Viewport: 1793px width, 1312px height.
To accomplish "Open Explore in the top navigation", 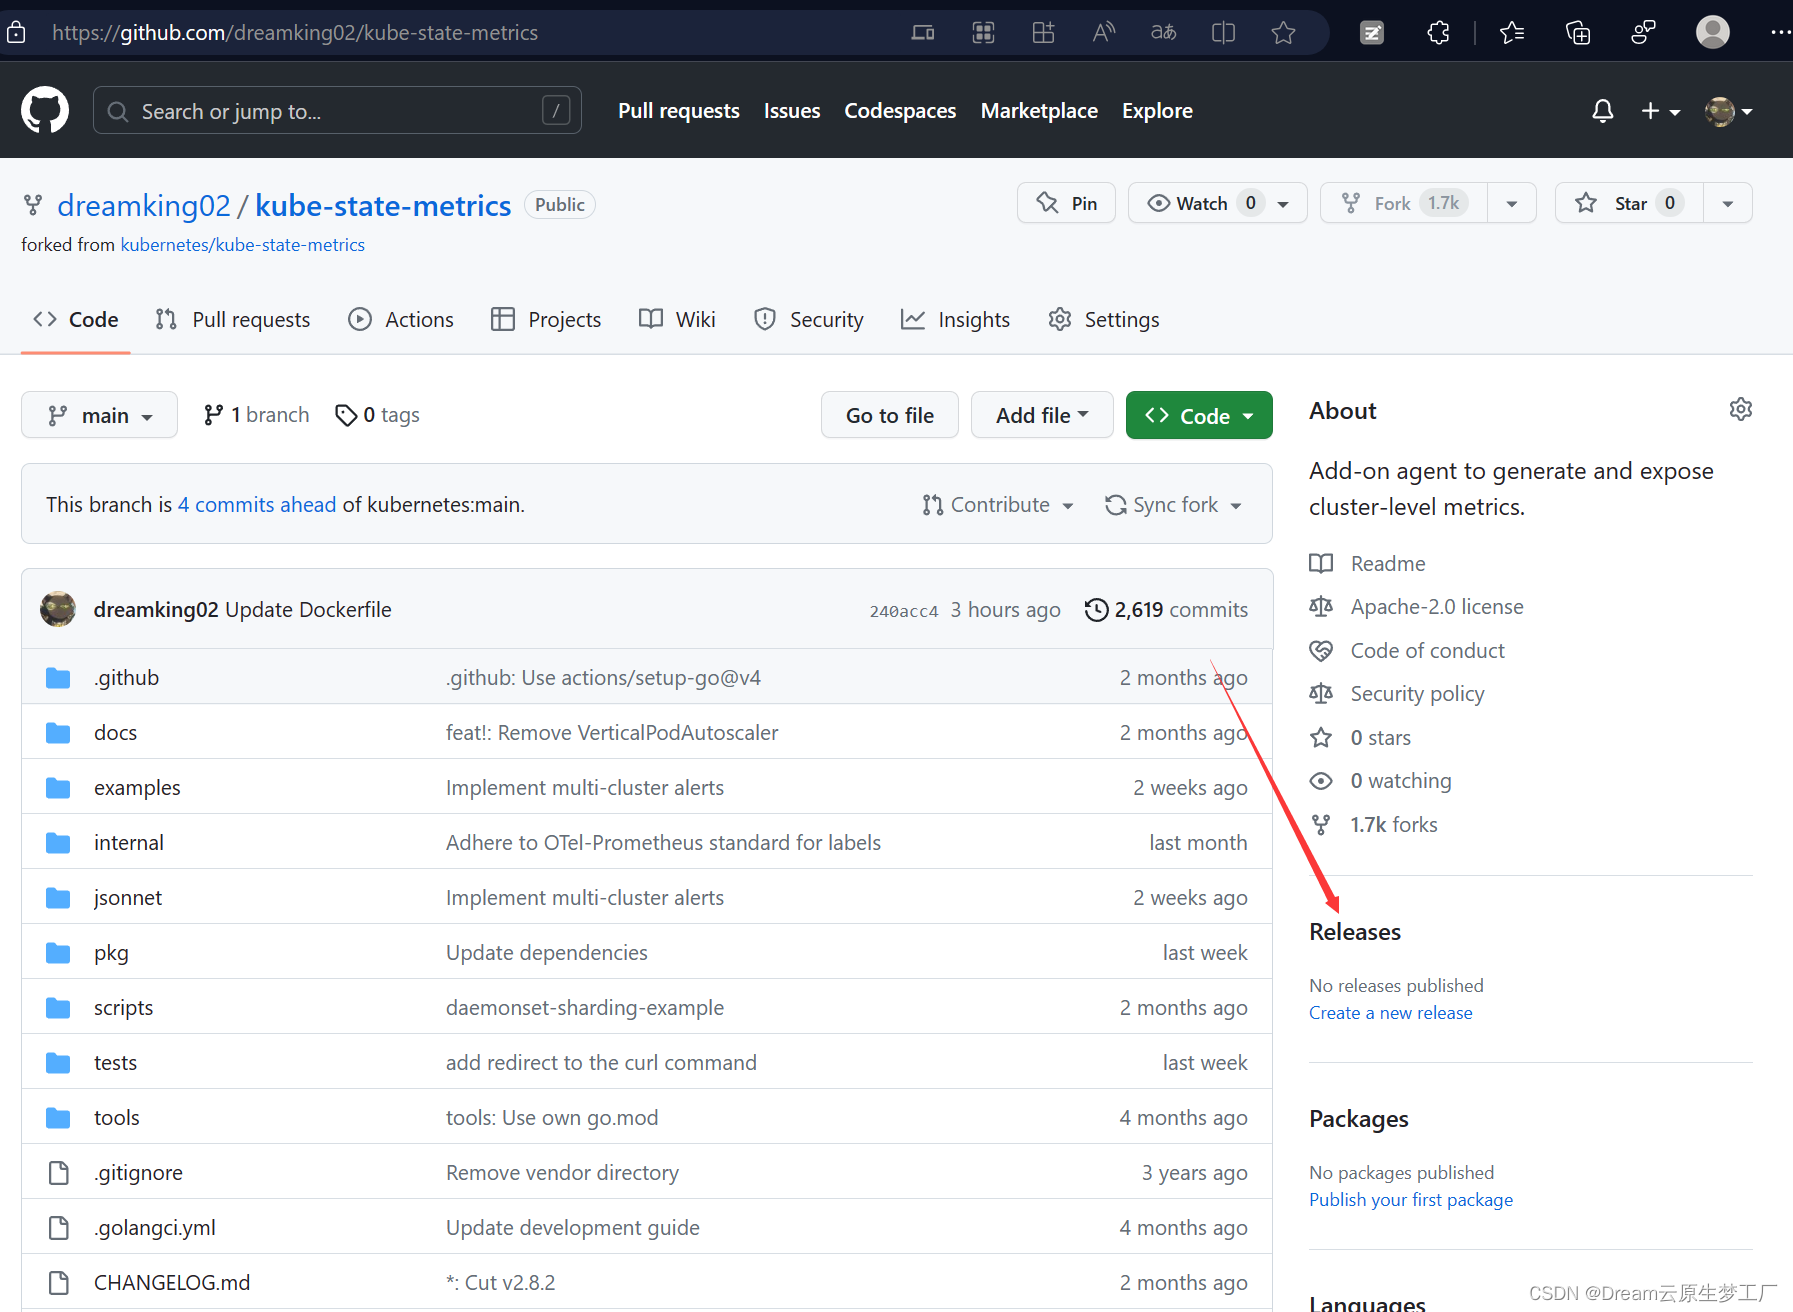I will pos(1157,111).
